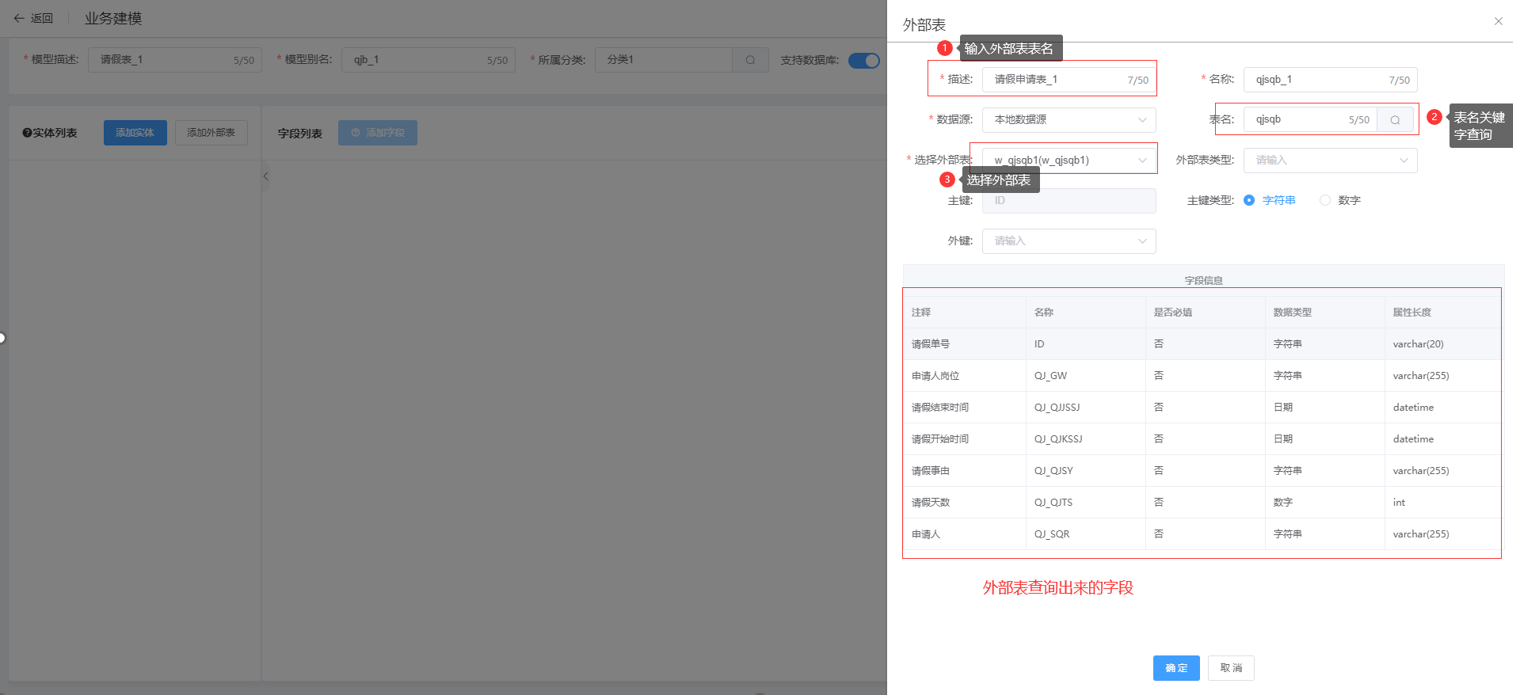1513x695 pixels.
Task: Open the 数据源 dropdown
Action: (x=1068, y=120)
